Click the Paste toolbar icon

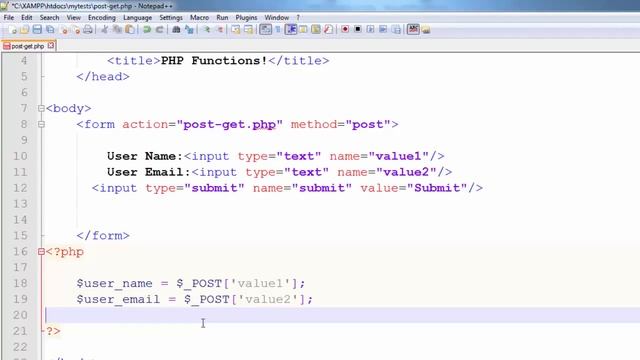click(x=130, y=29)
